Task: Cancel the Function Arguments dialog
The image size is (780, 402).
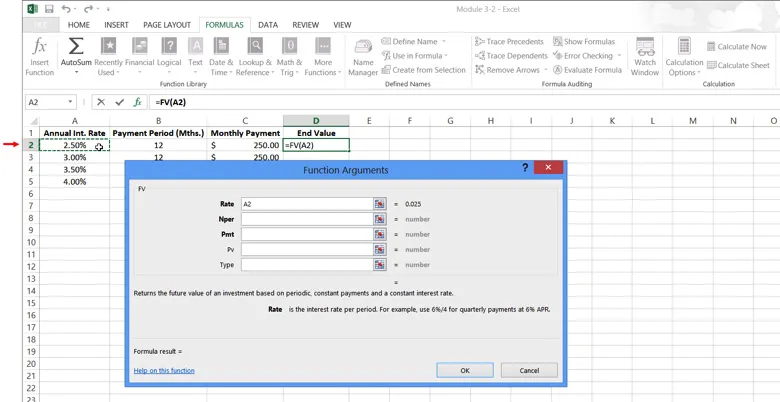Action: [529, 370]
